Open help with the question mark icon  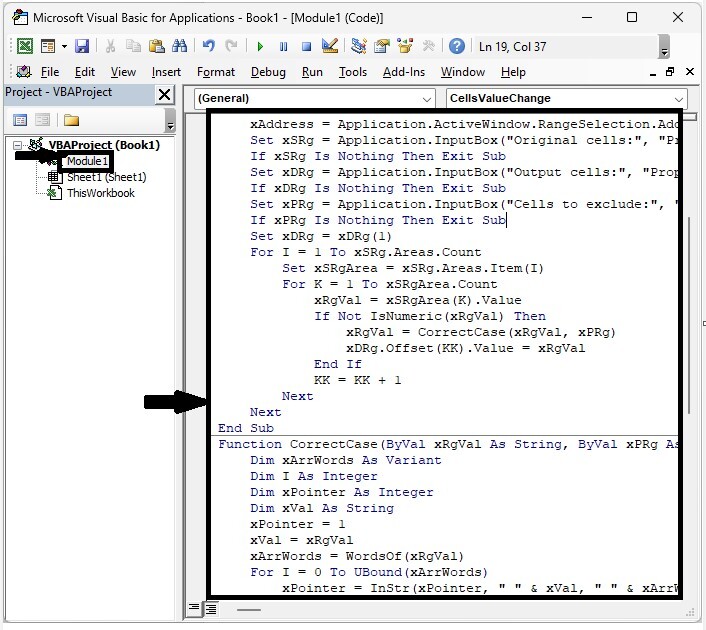[x=456, y=46]
